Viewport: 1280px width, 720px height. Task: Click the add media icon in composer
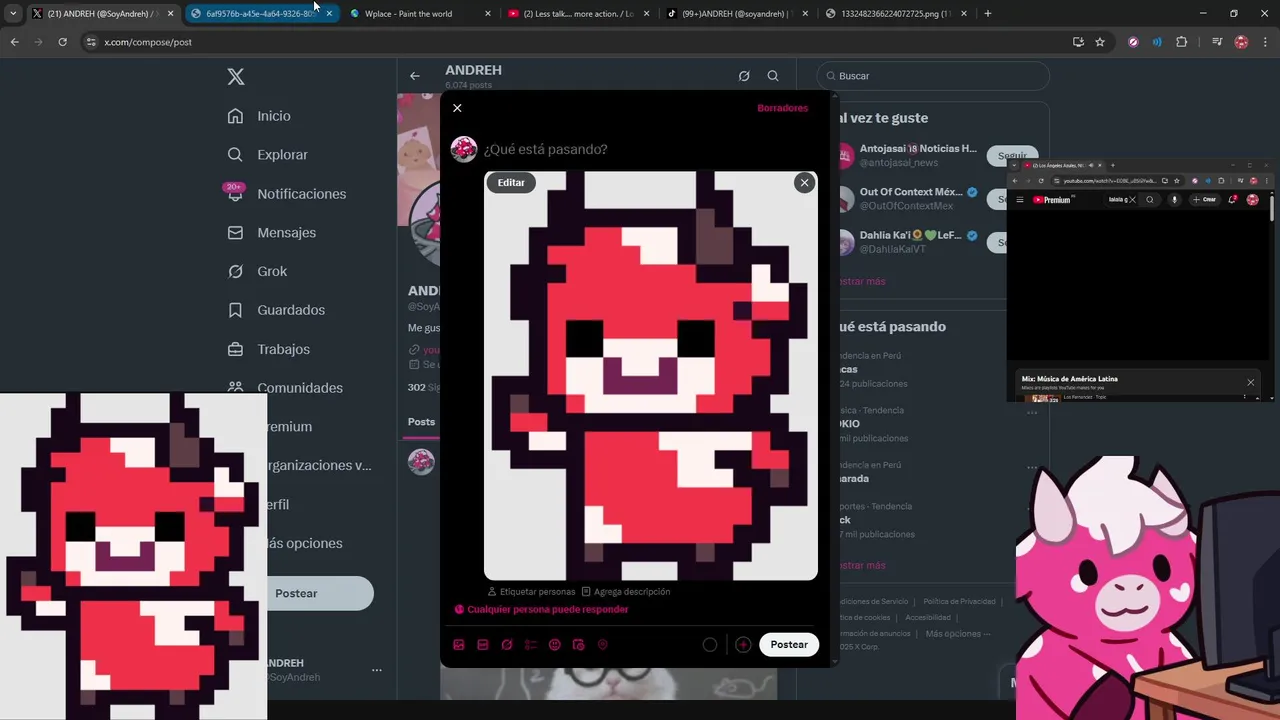[459, 645]
